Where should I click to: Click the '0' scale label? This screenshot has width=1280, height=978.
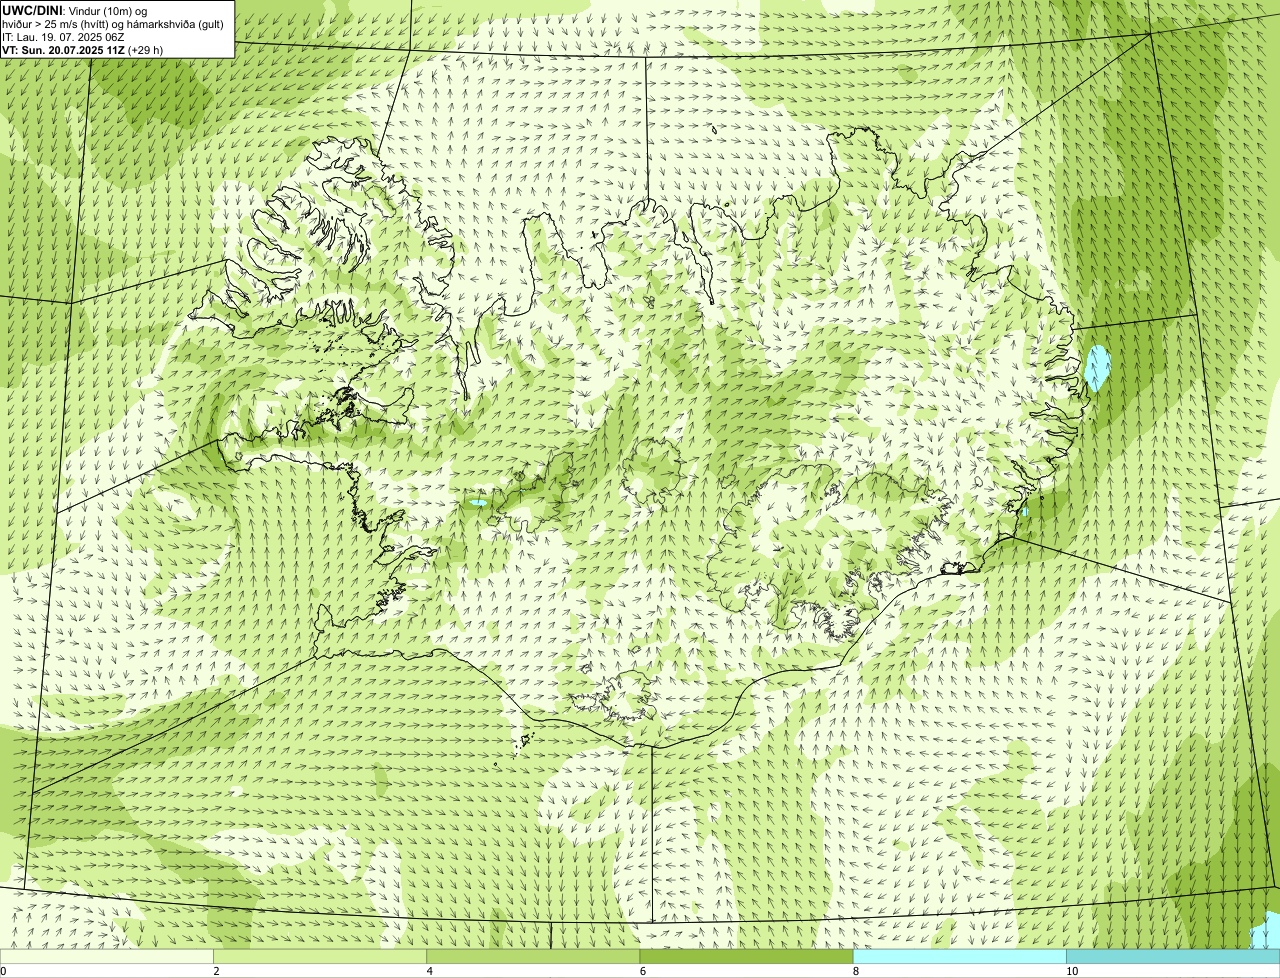click(3, 971)
